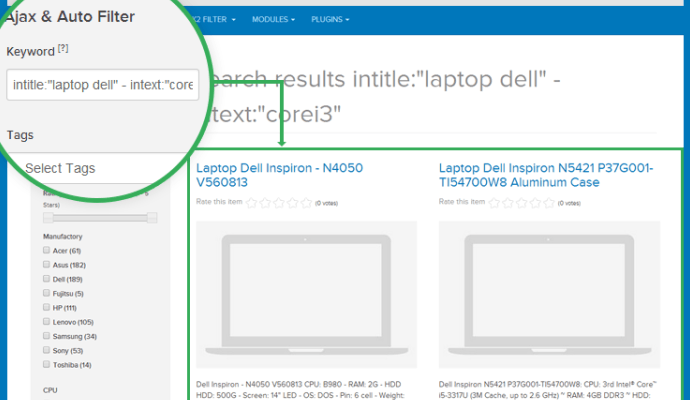Open Laptop Dell Inspiron N5421 Aluminum Case link
The image size is (690, 400).
(546, 175)
